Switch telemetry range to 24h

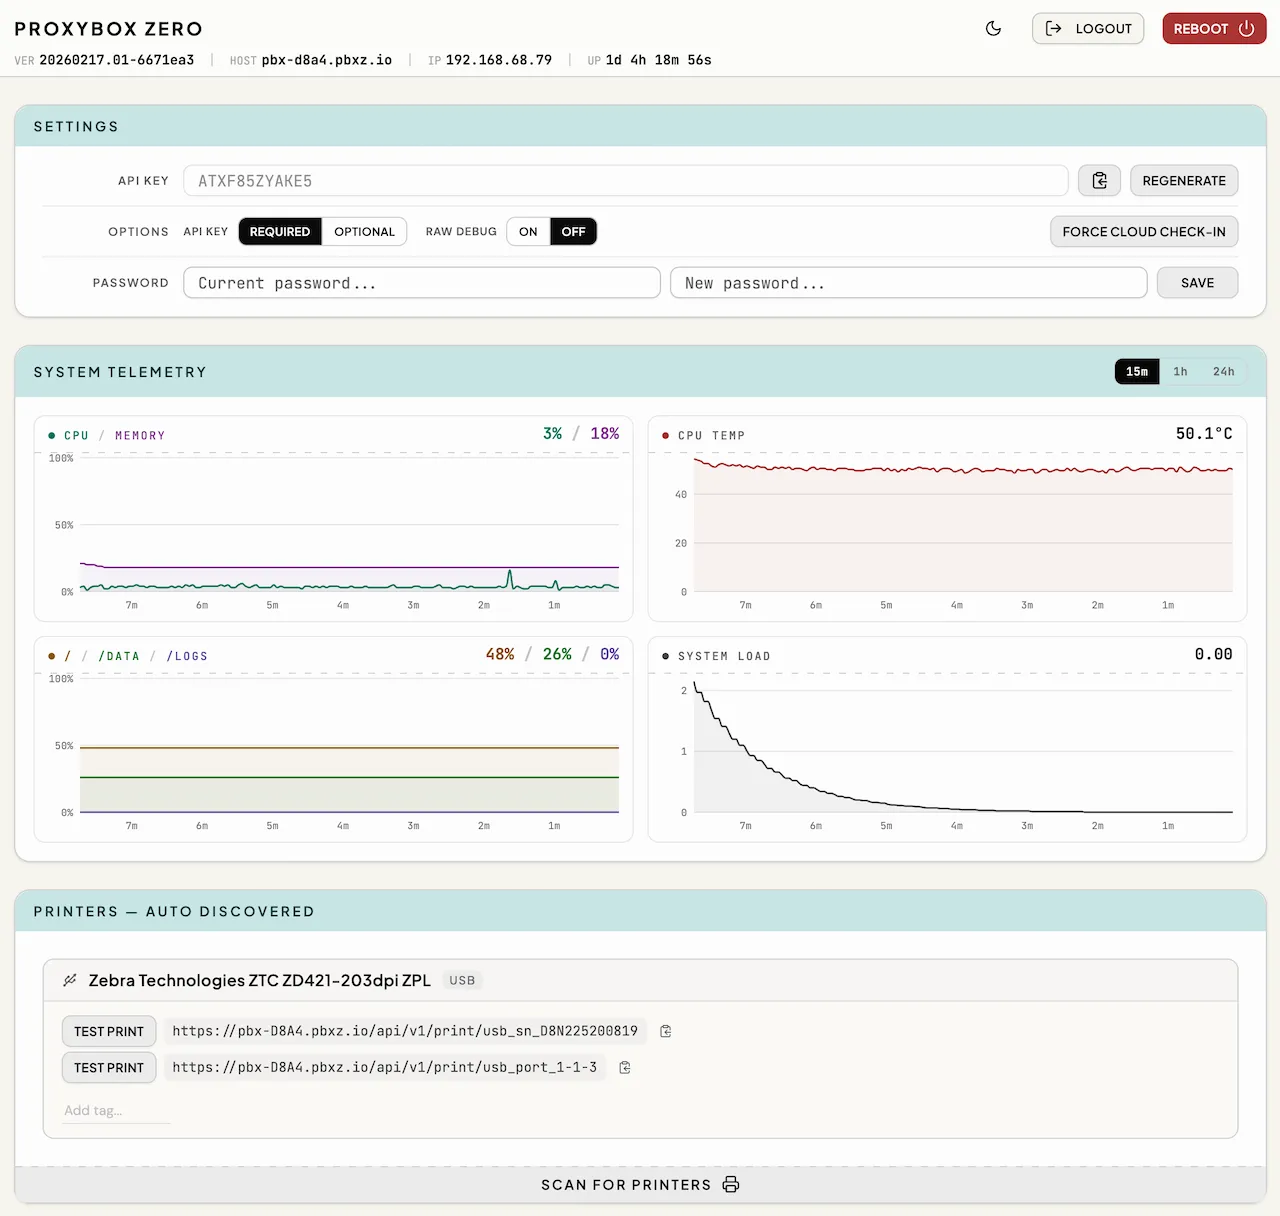tap(1223, 371)
